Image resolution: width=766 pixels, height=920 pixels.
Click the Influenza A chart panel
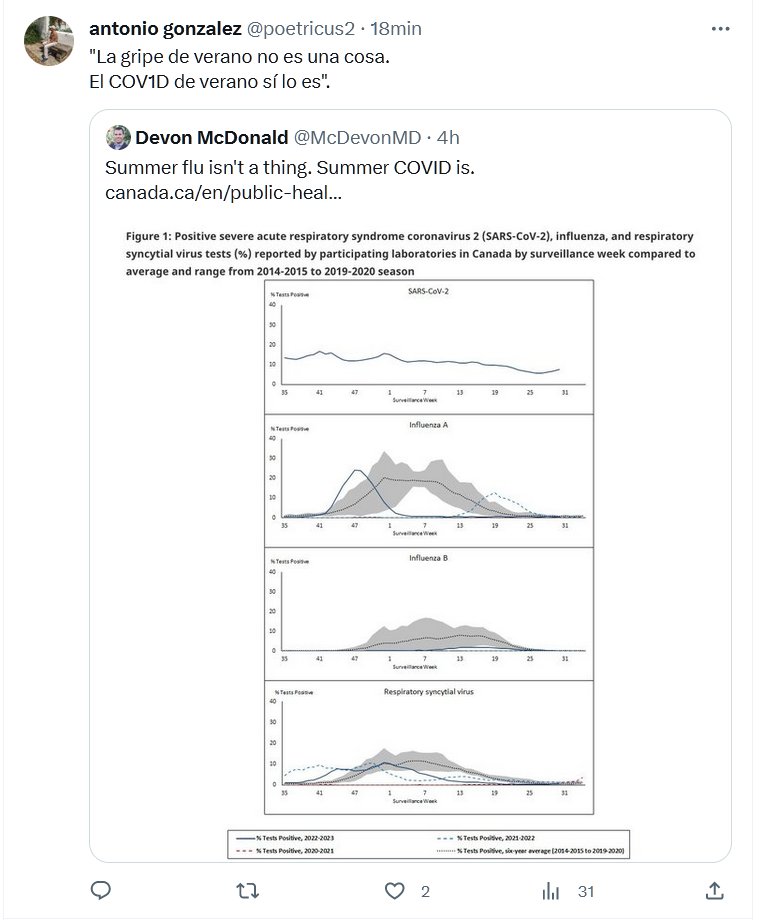click(430, 480)
